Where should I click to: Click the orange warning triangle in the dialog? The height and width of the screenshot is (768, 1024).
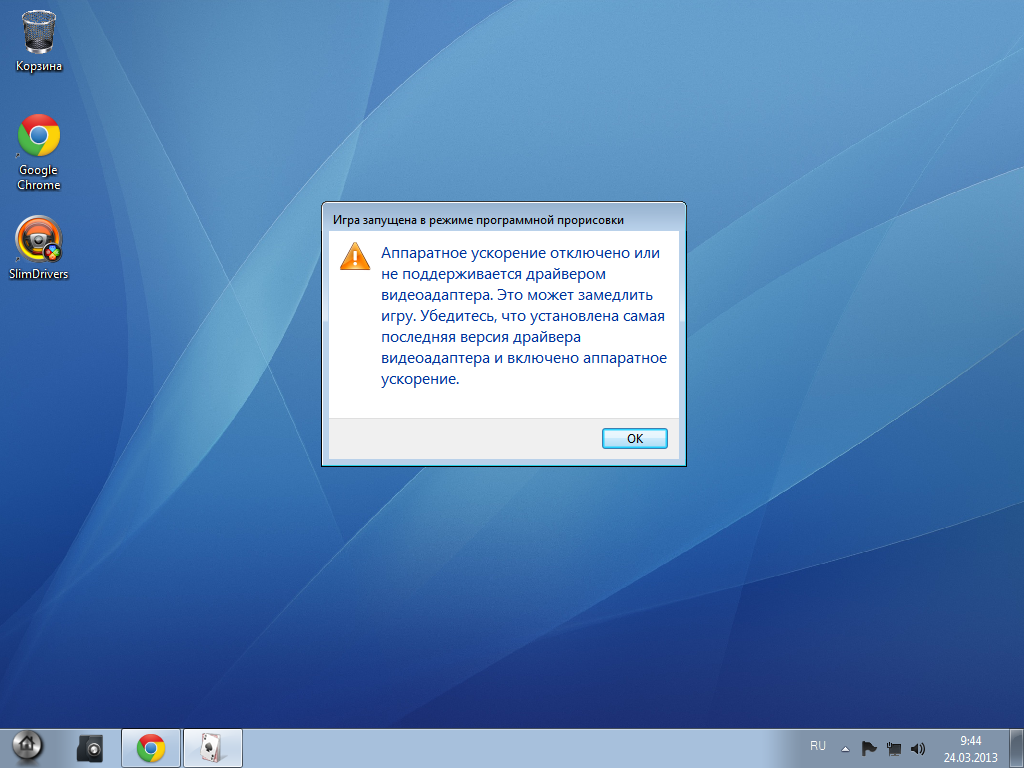[355, 256]
